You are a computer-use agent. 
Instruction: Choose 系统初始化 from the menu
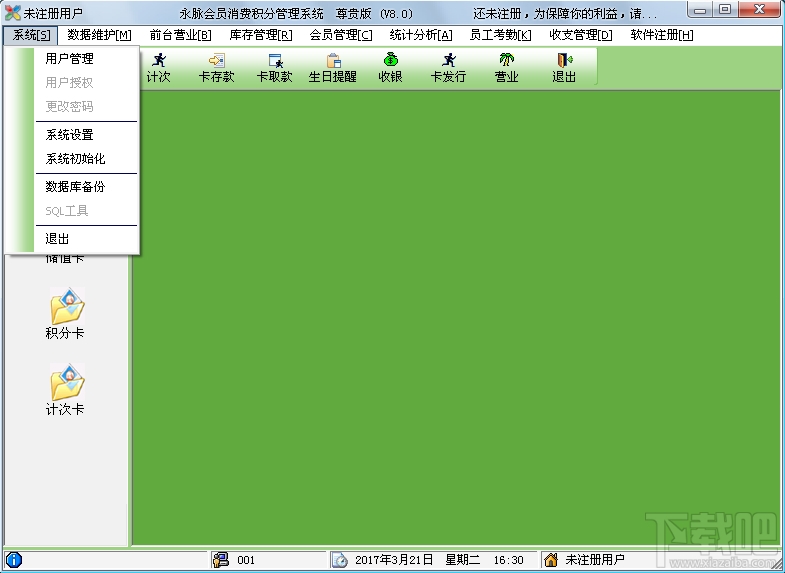click(x=76, y=159)
